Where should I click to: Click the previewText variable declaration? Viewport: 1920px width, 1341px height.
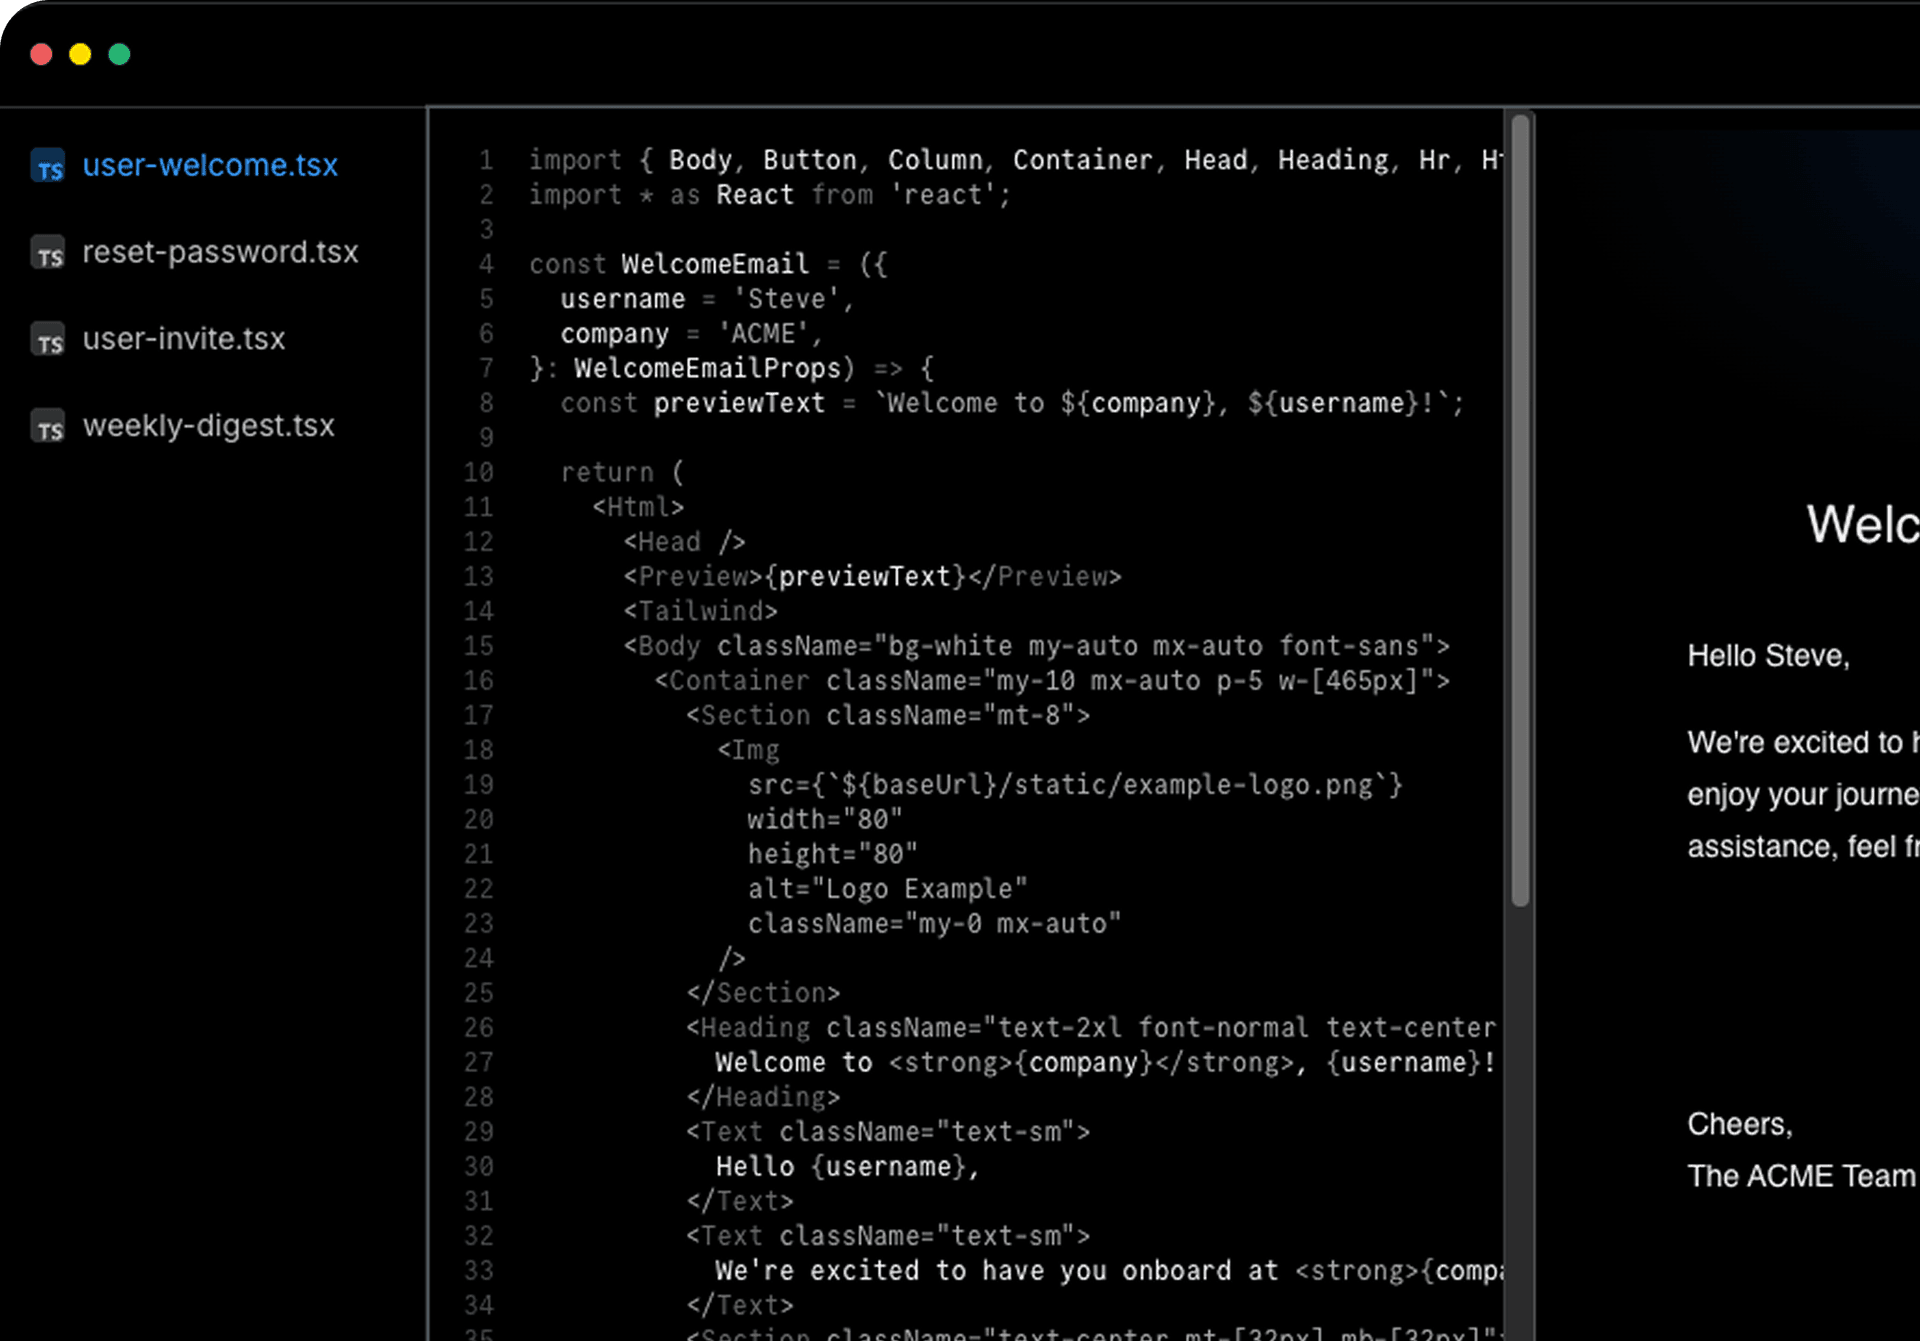738,403
